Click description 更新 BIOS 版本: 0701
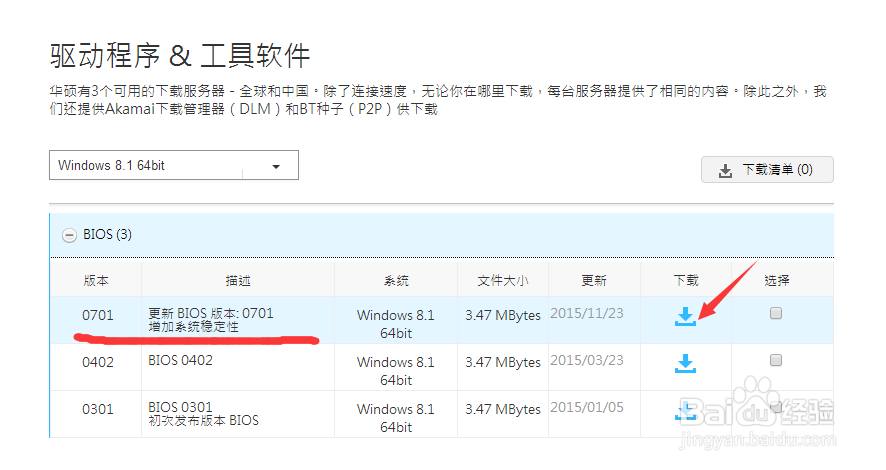 pyautogui.click(x=211, y=313)
